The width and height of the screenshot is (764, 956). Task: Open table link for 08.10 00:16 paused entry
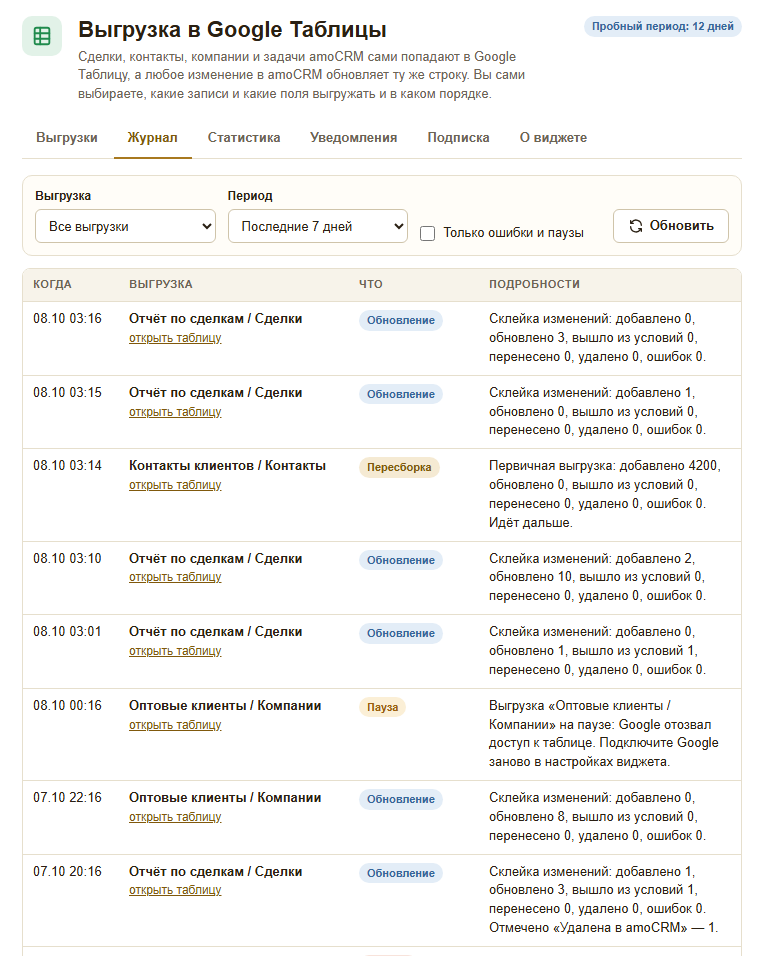tap(175, 725)
